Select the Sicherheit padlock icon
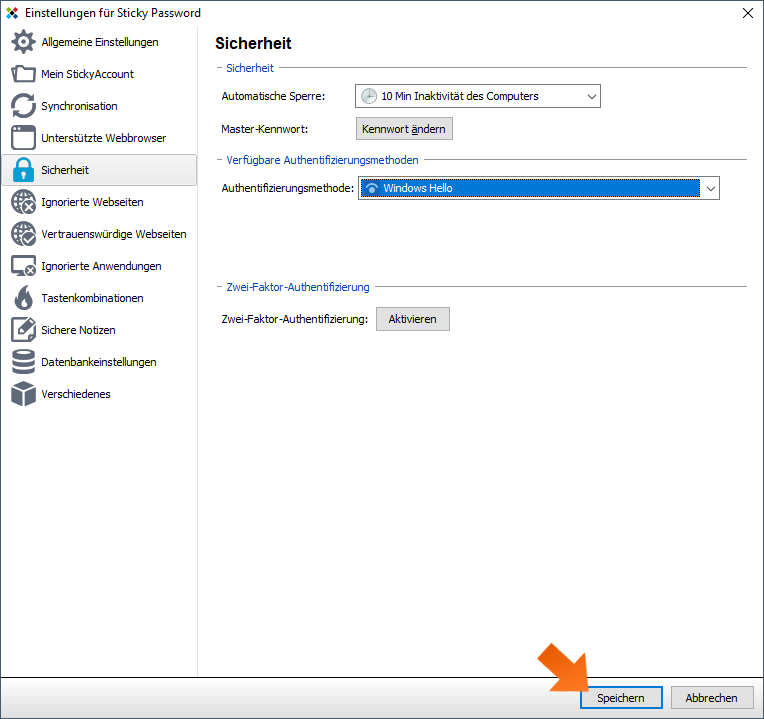The width and height of the screenshot is (764, 719). 23,170
